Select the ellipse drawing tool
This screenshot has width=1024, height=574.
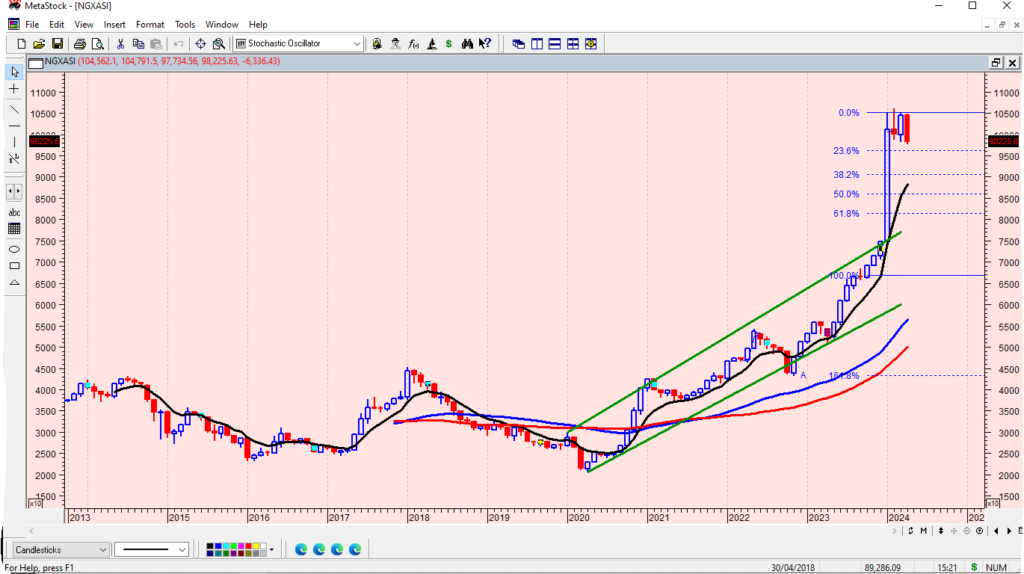14,248
